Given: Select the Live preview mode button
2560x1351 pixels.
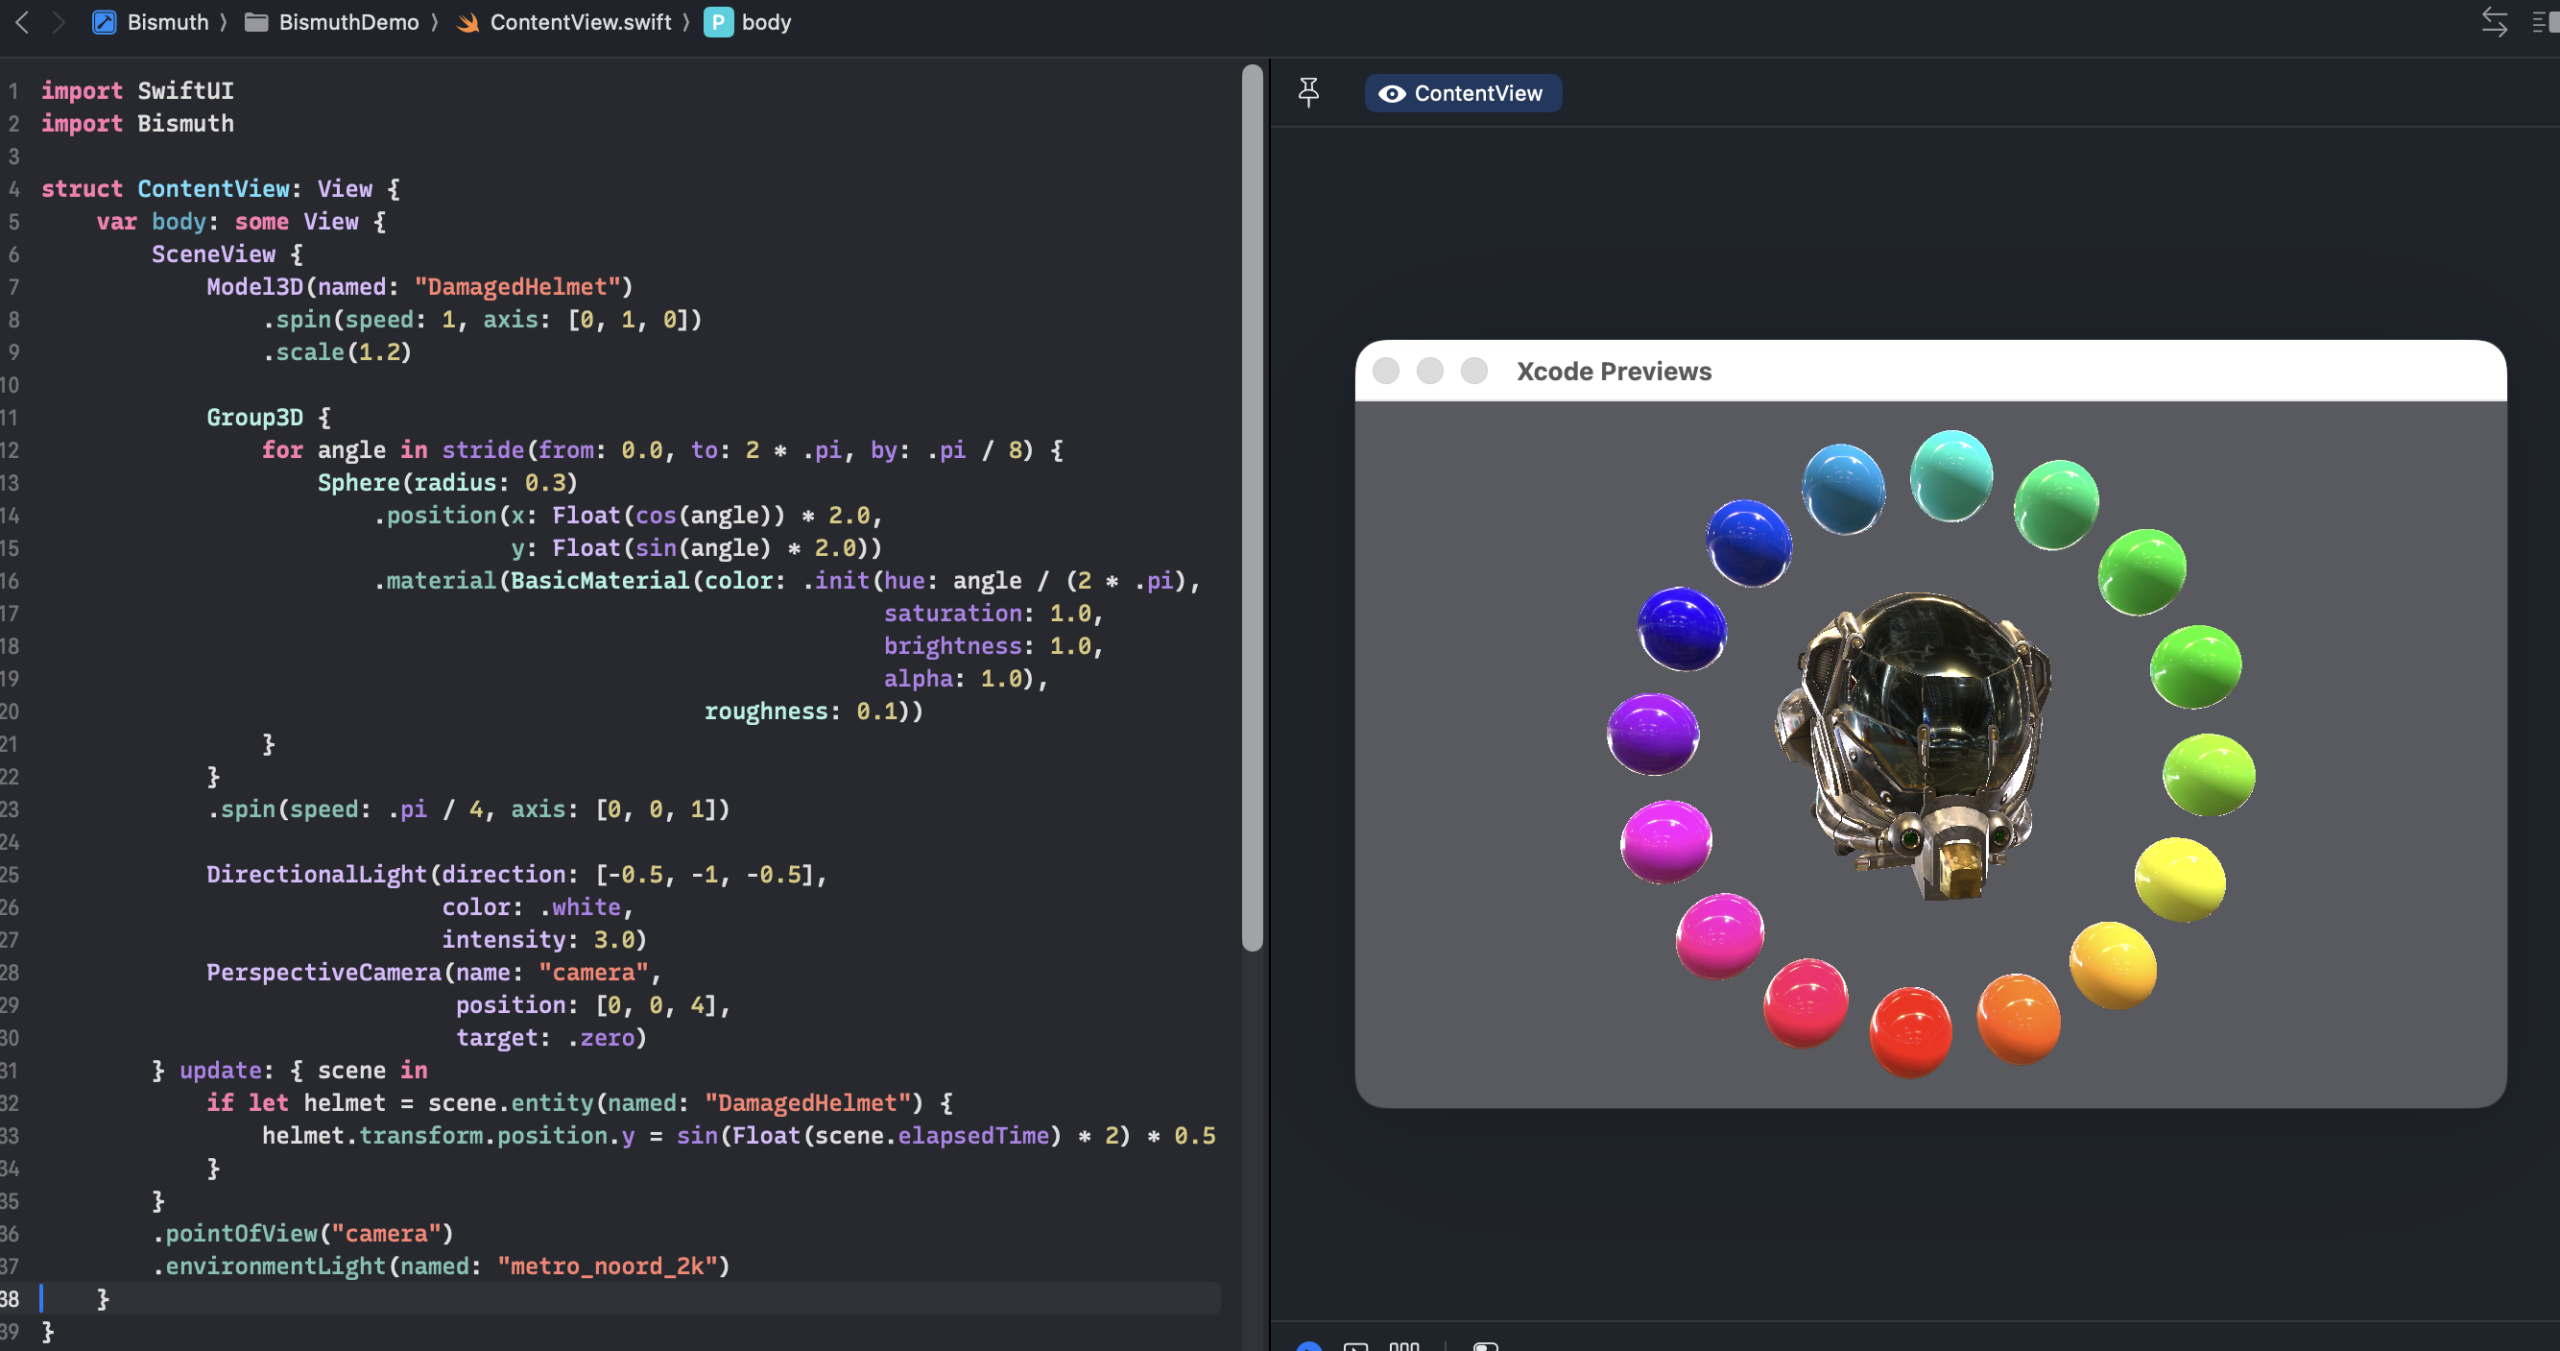Looking at the screenshot, I should [x=1308, y=1346].
